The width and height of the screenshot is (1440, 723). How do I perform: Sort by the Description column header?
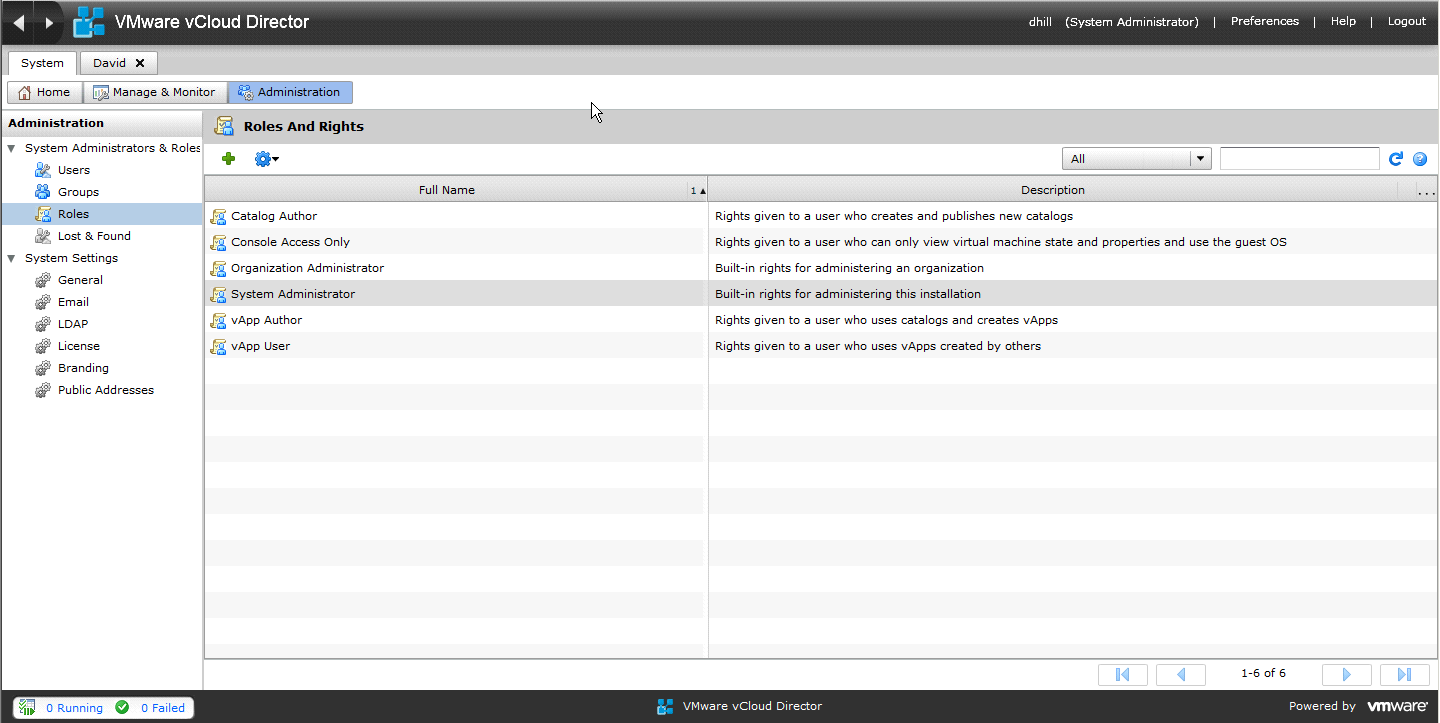point(1053,190)
